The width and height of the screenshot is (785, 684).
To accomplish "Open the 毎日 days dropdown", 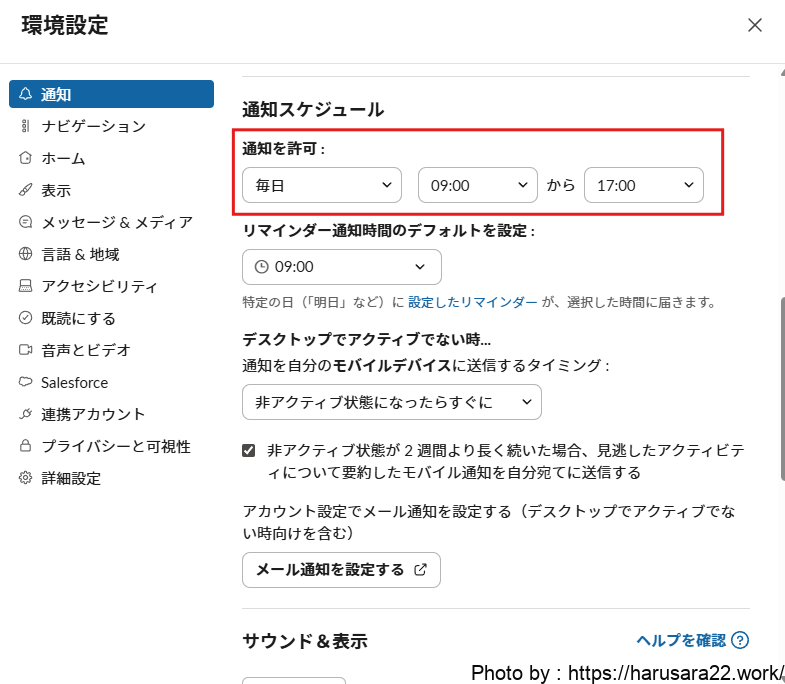I will tap(322, 185).
